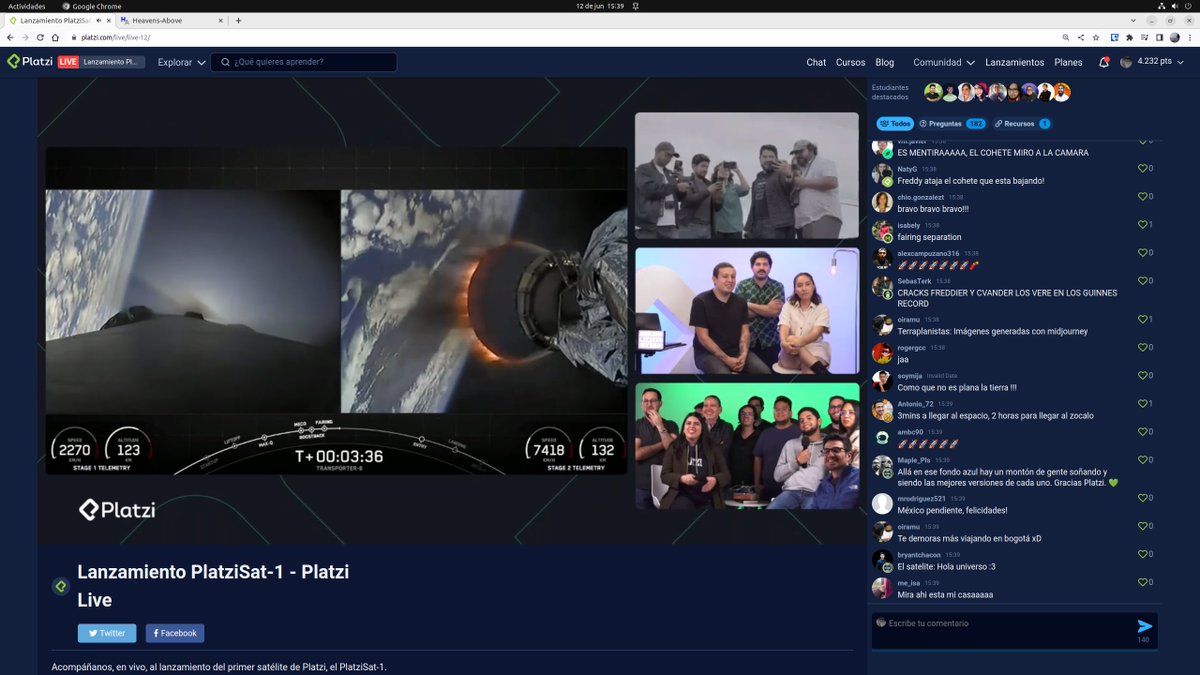Open the Chrome extensions puzzle icon

pos(1129,37)
